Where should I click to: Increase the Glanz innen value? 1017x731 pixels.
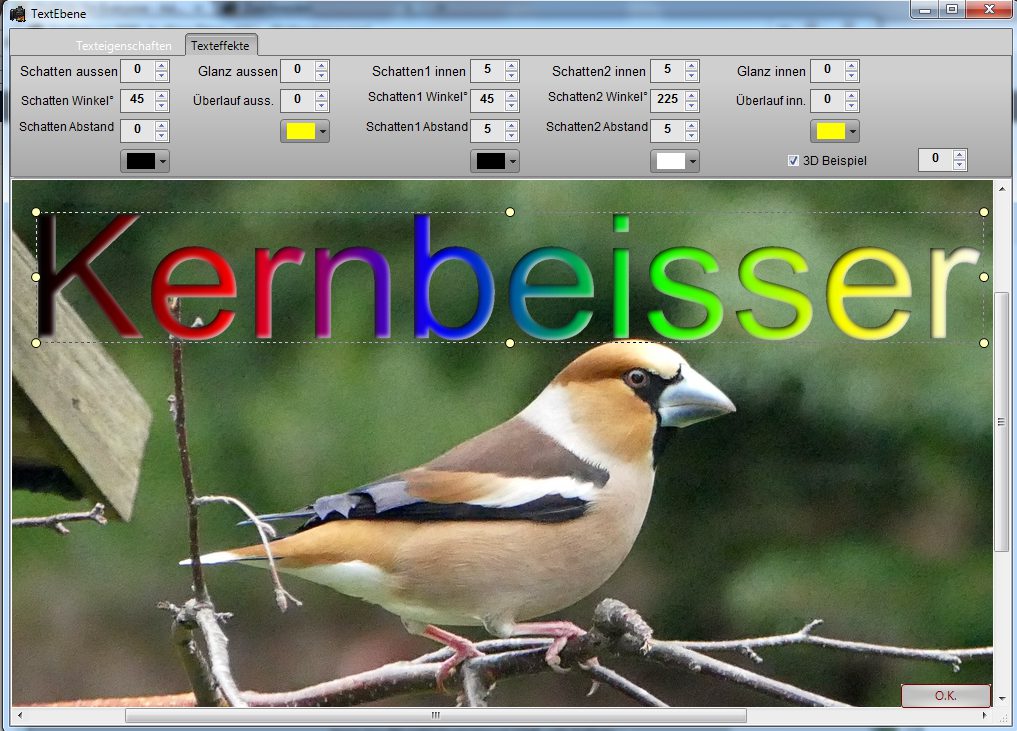pos(852,66)
